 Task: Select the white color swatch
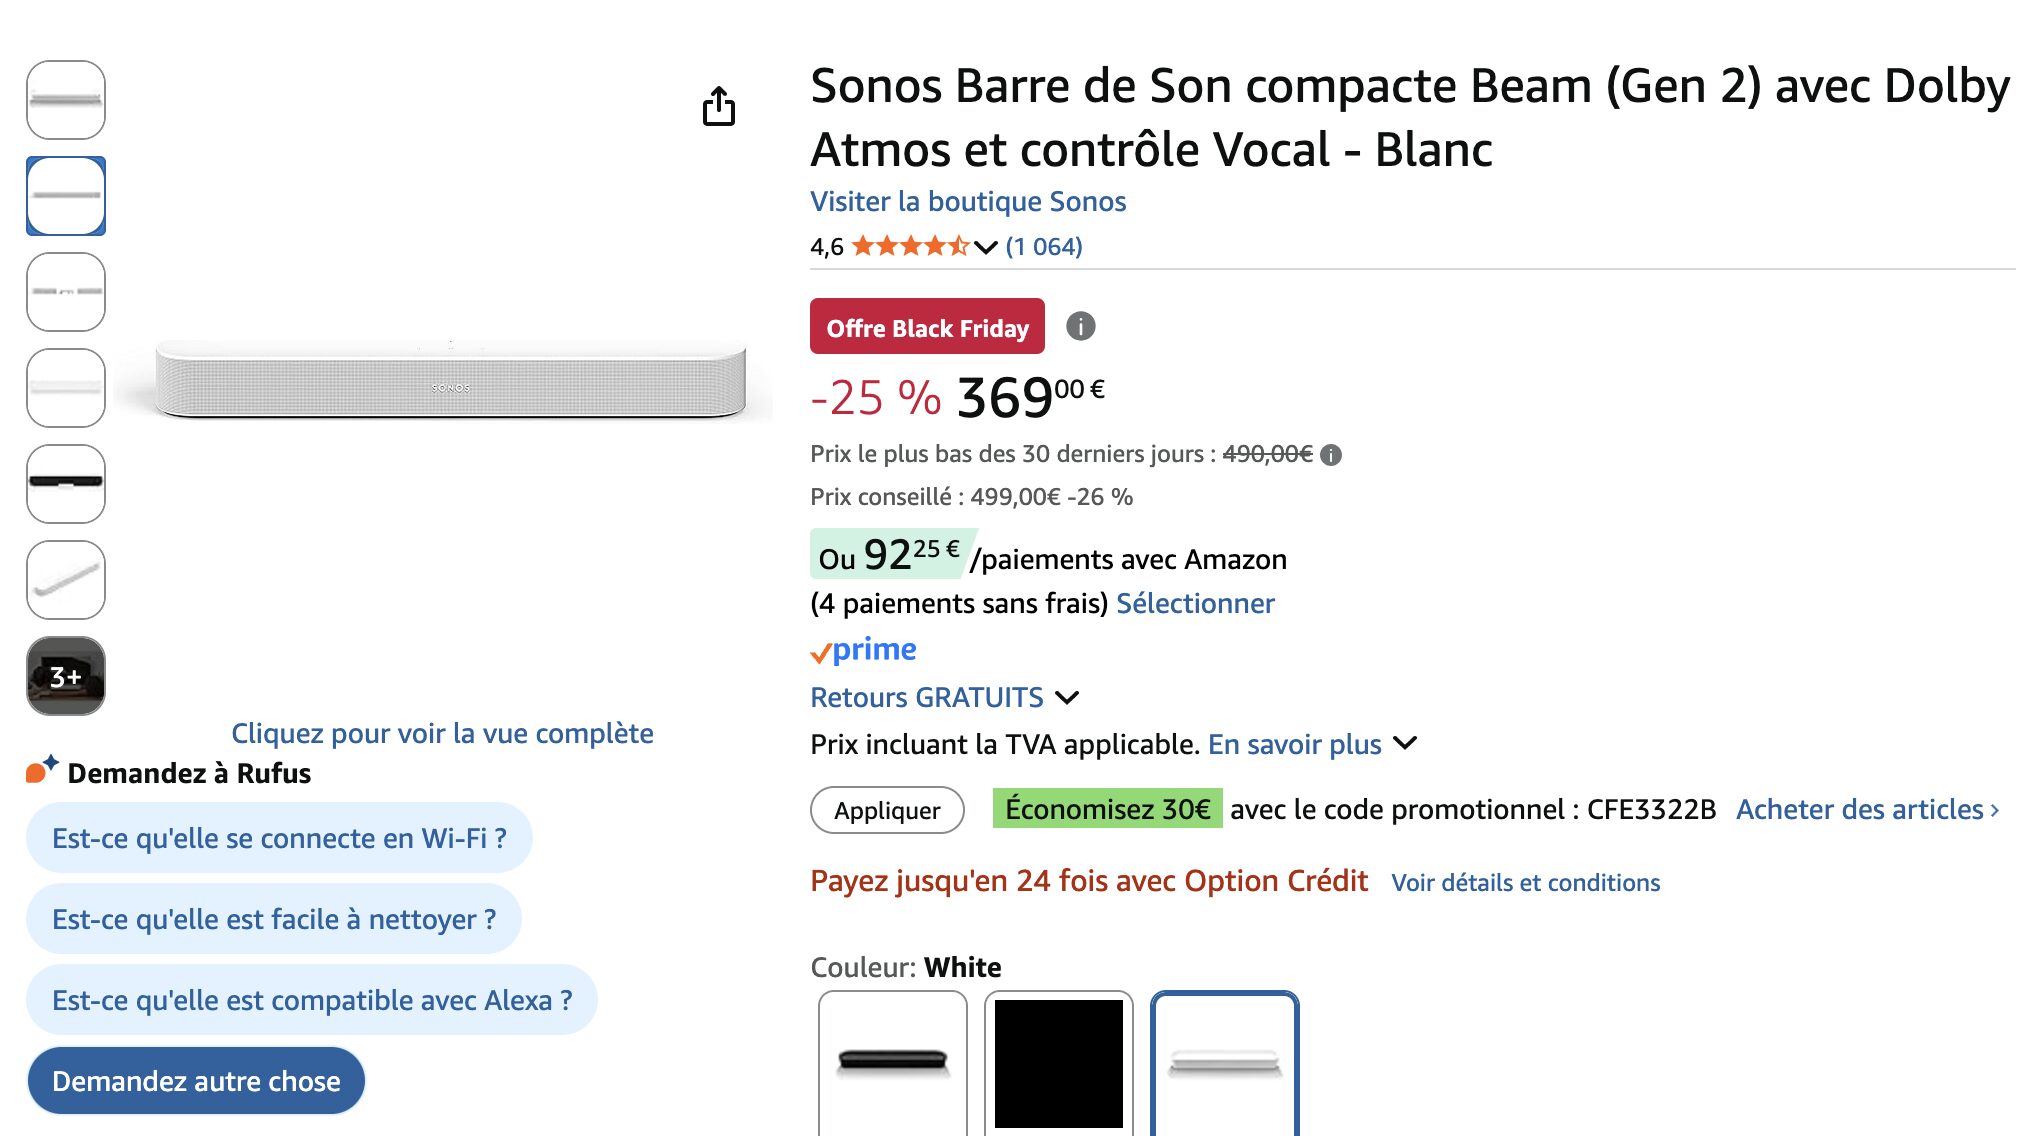[x=1224, y=1062]
